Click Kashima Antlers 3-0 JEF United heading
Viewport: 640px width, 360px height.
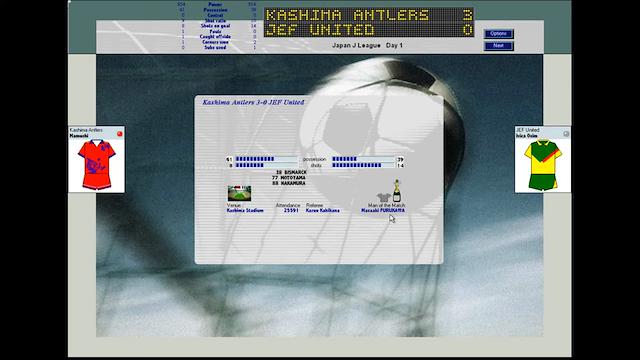click(253, 102)
